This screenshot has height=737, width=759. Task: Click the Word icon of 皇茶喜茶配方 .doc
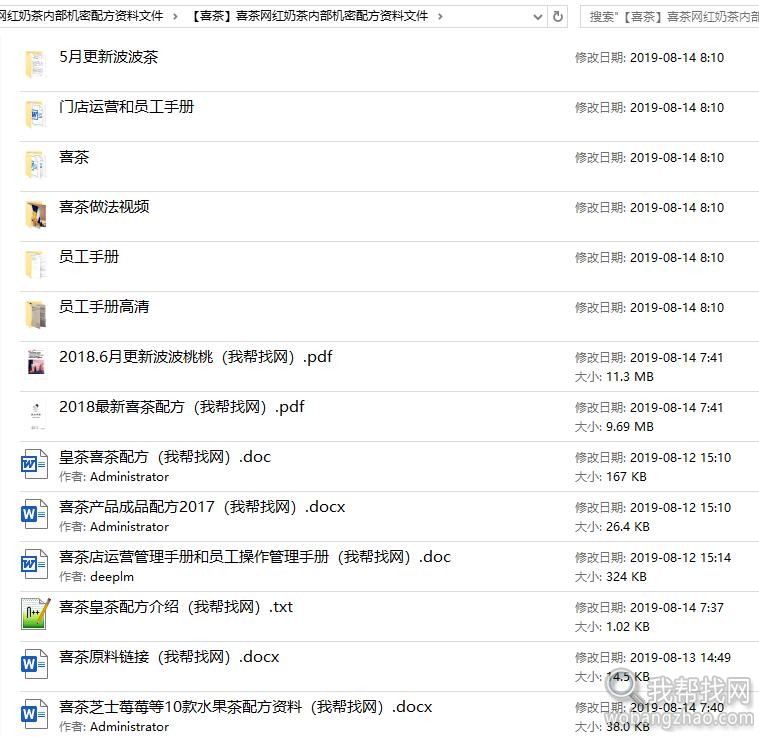tap(34, 465)
